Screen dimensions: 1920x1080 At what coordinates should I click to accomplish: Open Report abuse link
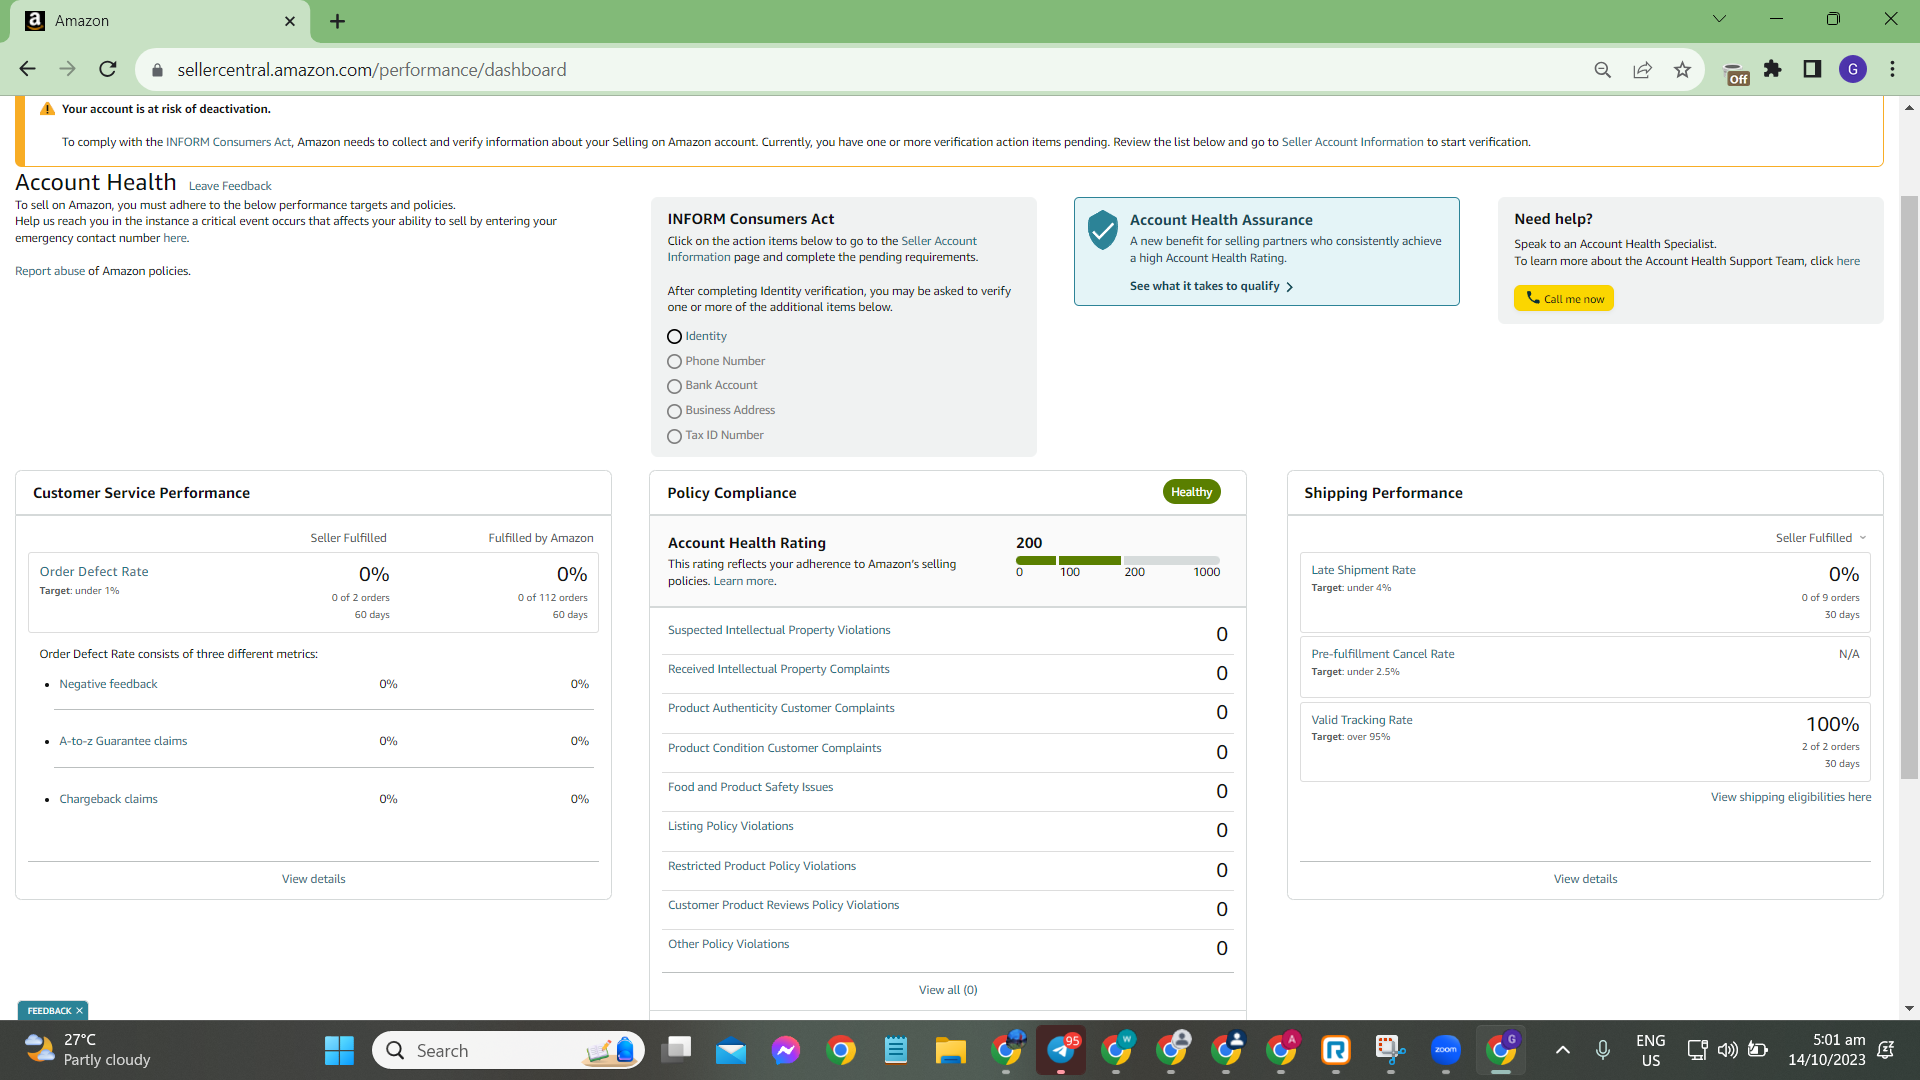[50, 271]
